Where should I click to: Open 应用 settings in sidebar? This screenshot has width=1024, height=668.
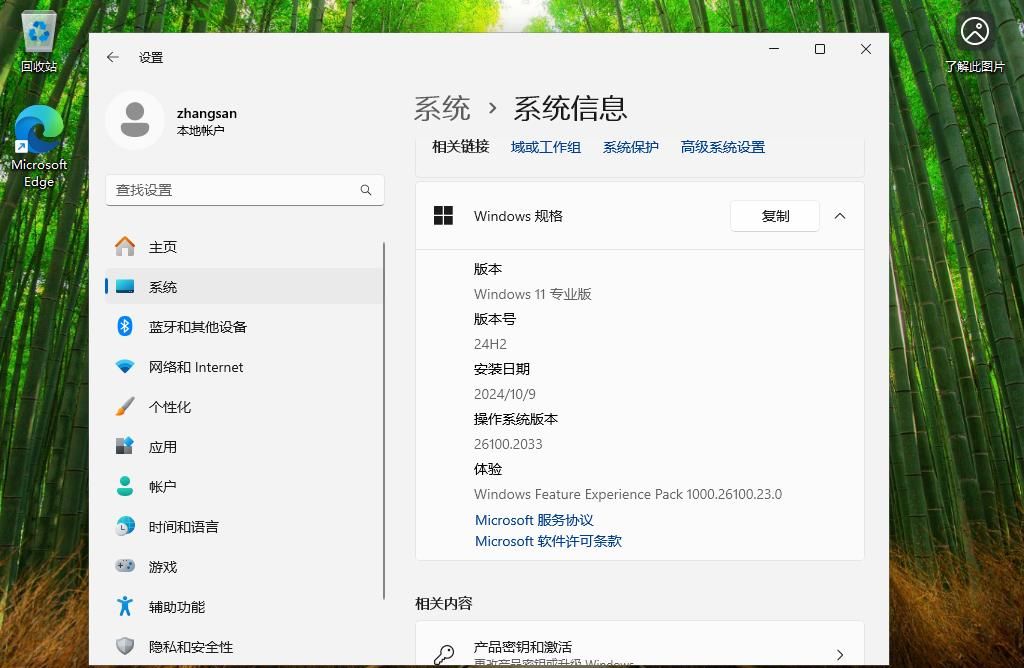163,447
